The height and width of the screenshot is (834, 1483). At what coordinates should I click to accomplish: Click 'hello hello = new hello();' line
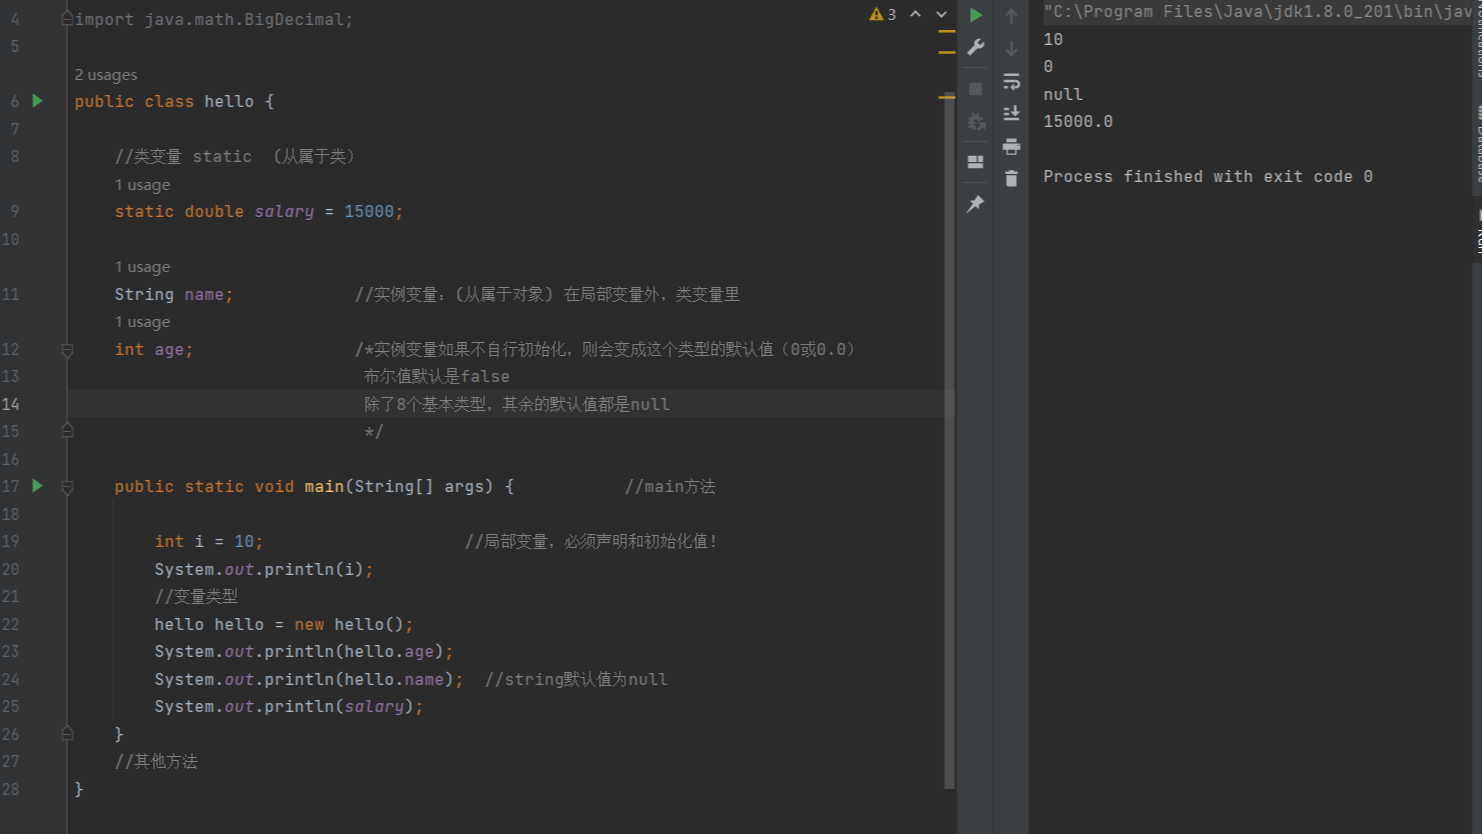coord(284,624)
